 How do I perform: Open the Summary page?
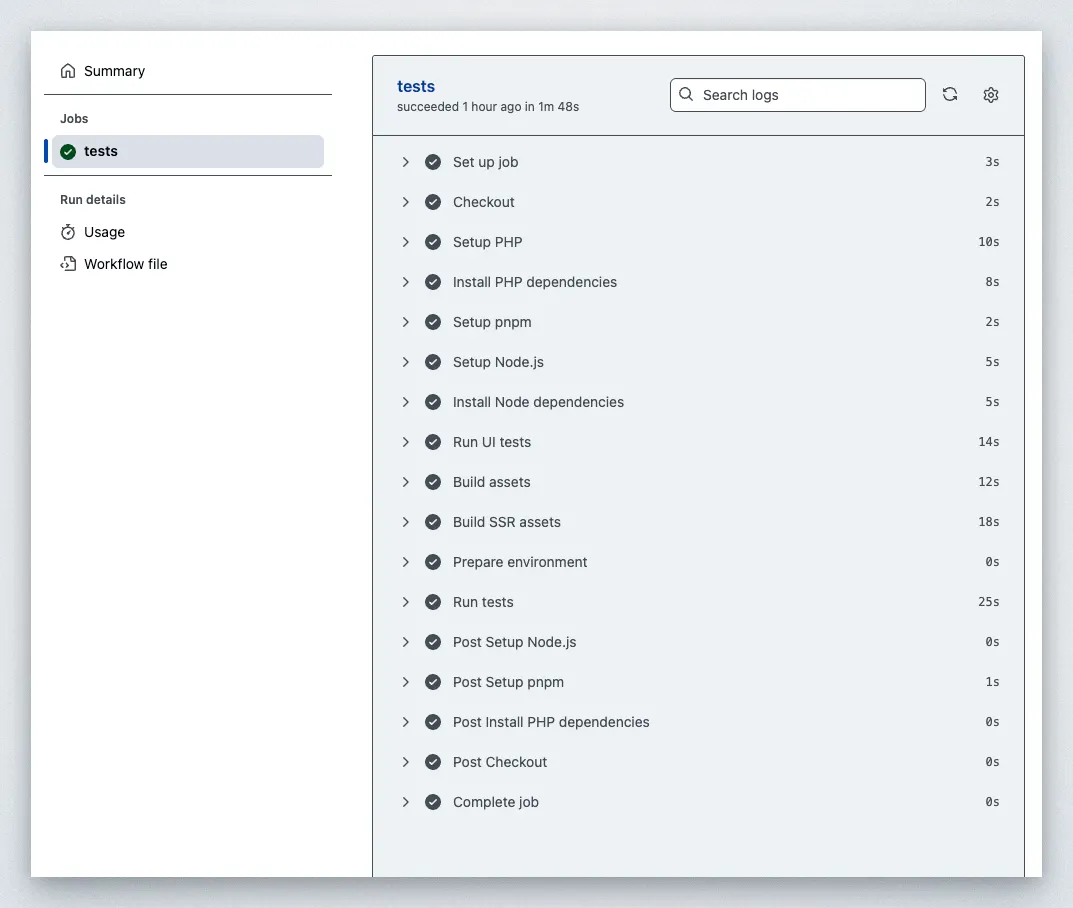click(114, 71)
